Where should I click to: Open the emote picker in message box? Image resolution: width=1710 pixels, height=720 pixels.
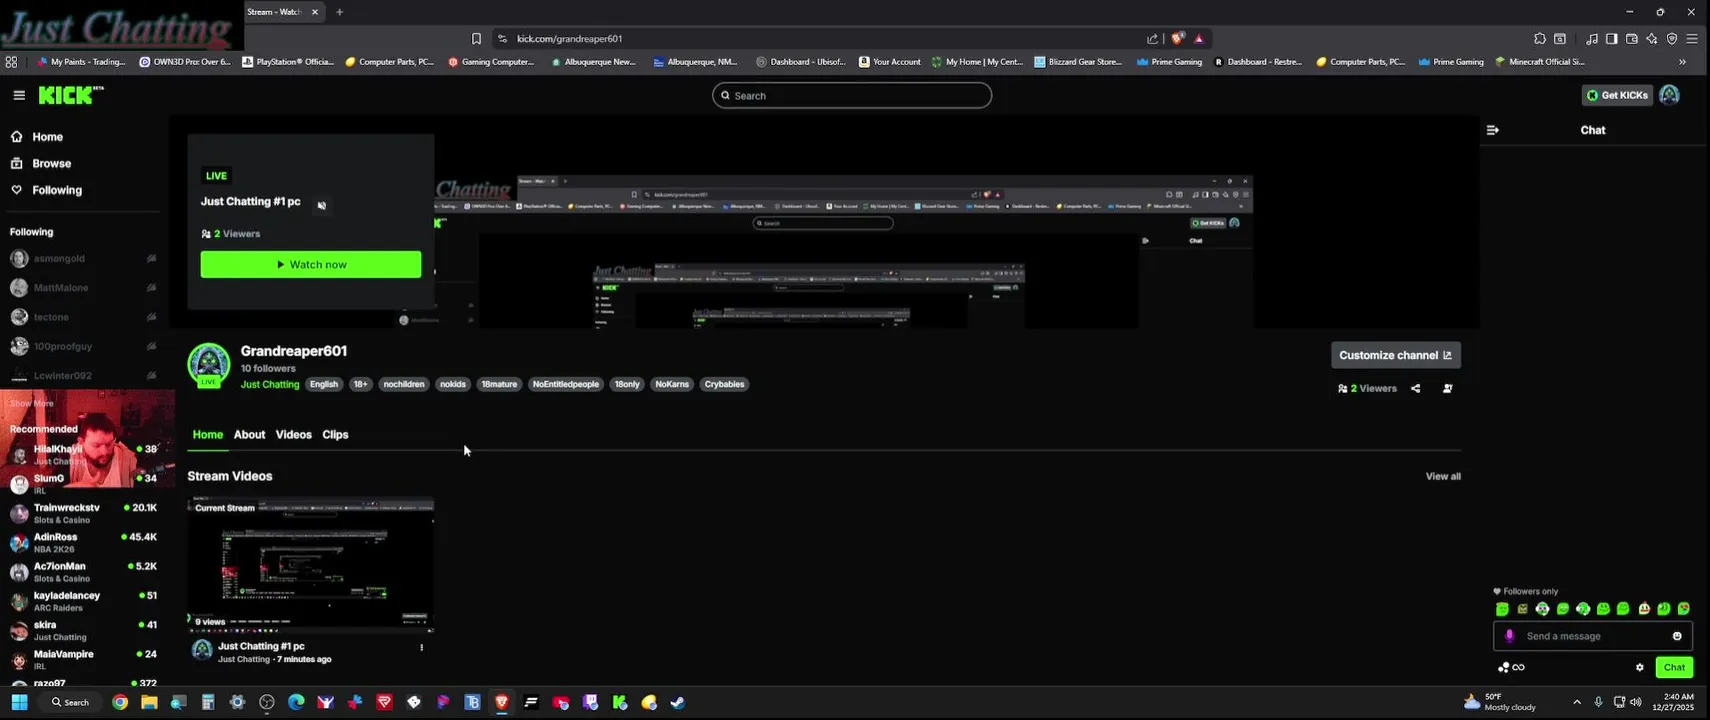1677,636
